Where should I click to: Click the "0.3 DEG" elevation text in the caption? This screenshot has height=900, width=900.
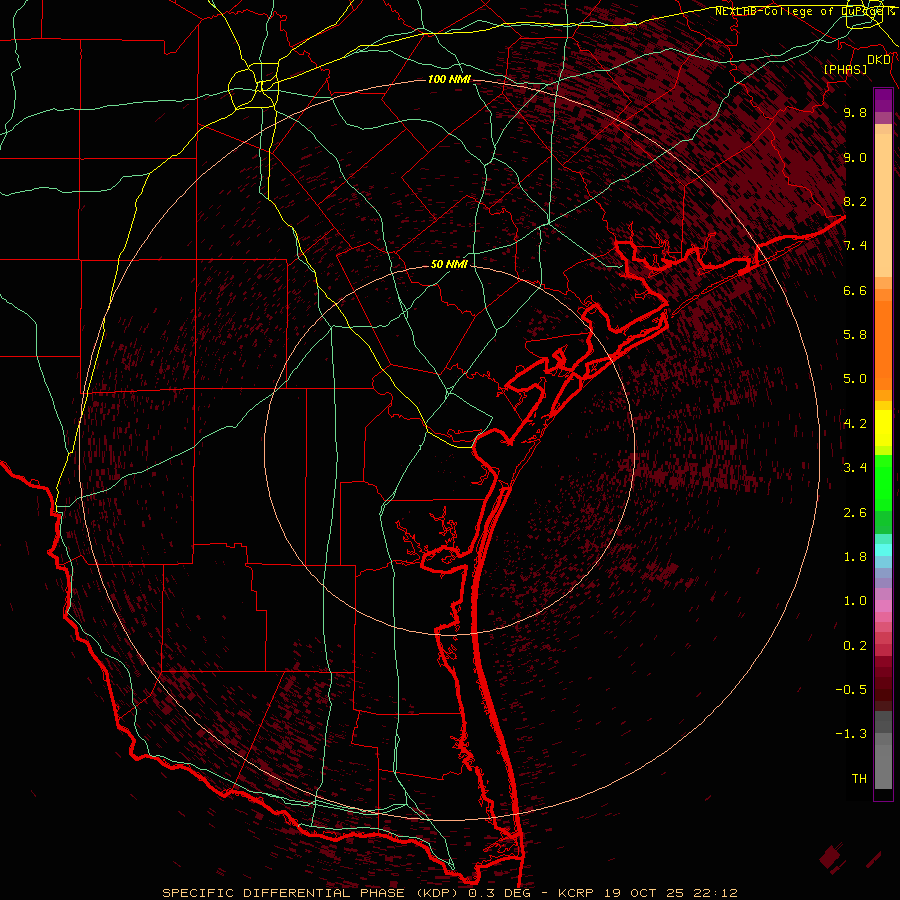point(499,893)
